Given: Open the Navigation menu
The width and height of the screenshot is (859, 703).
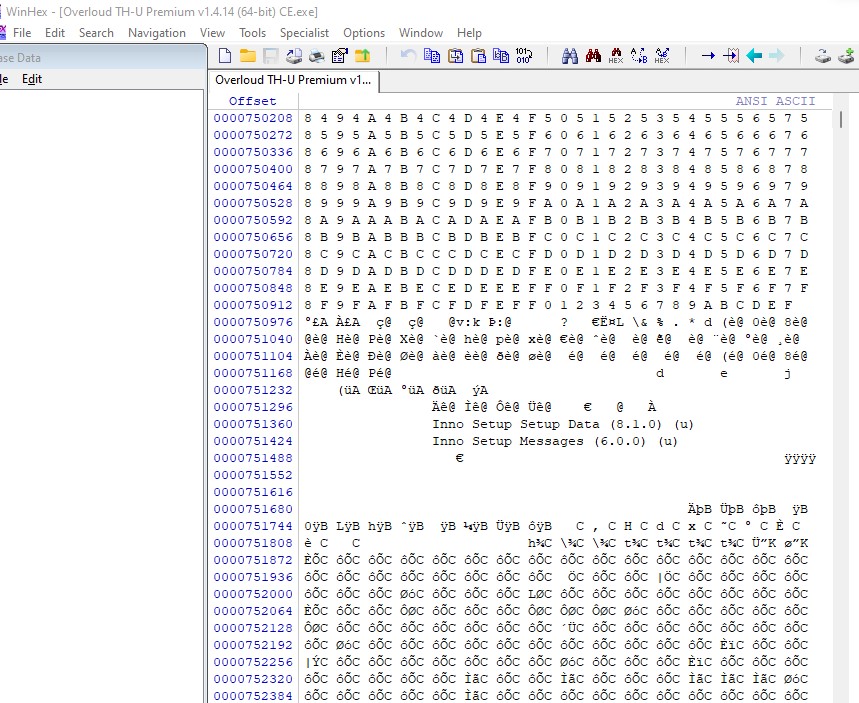Looking at the screenshot, I should click(157, 33).
